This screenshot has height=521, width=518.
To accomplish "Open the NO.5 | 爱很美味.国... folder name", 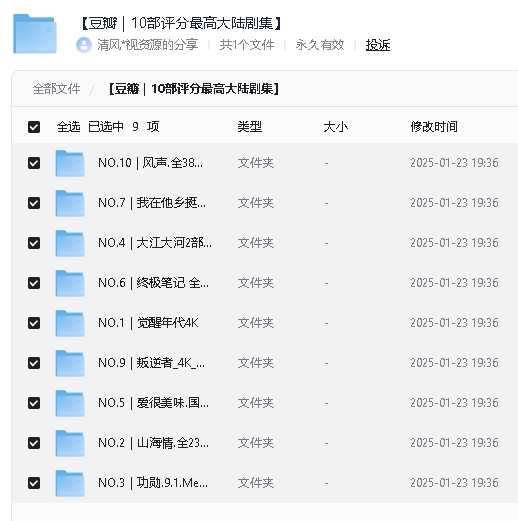I will [x=153, y=403].
